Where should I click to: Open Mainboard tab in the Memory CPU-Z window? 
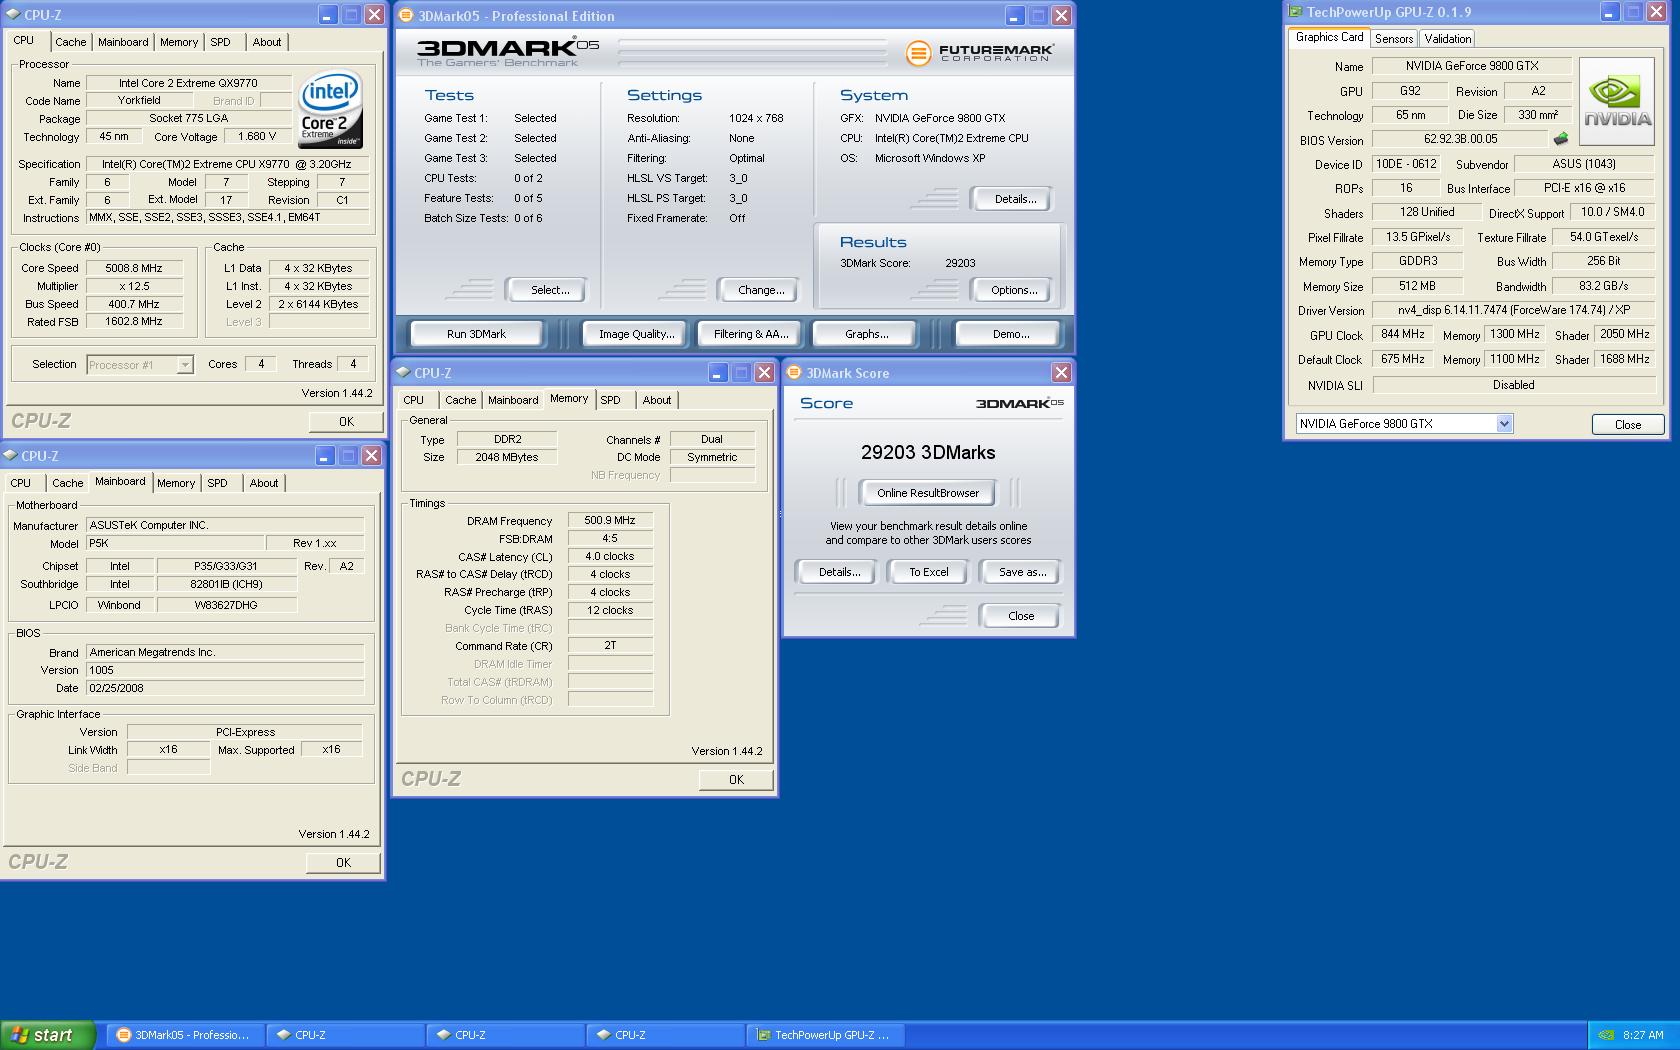click(x=513, y=400)
